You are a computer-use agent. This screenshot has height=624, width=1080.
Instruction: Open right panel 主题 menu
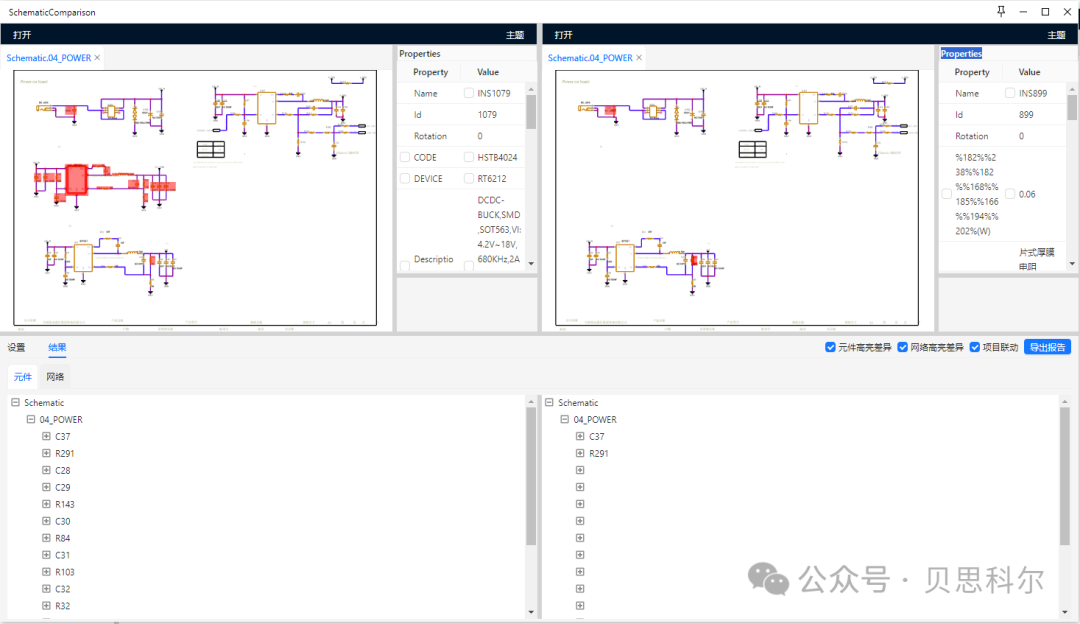(1057, 34)
